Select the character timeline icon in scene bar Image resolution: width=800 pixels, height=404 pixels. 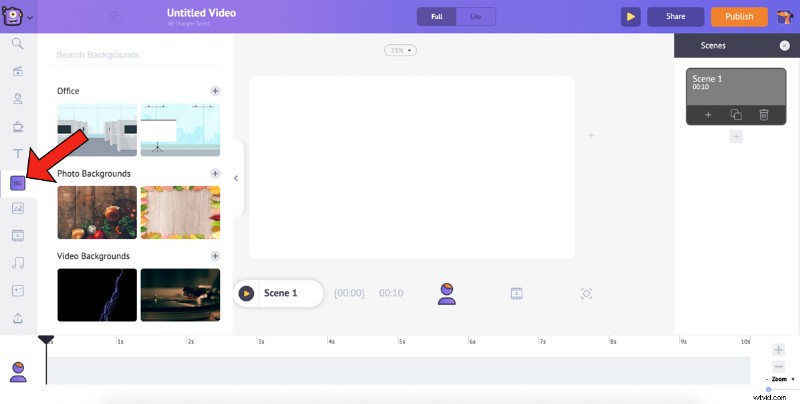click(x=447, y=293)
